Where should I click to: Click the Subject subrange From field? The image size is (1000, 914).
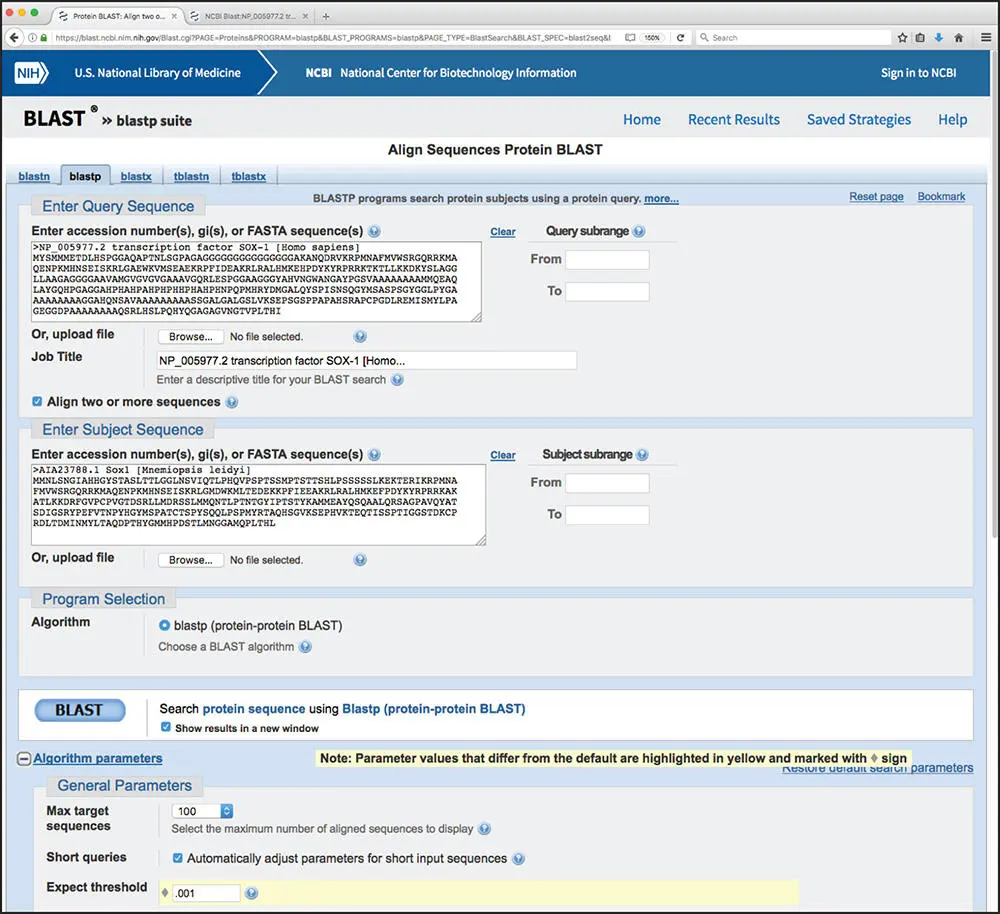point(607,483)
